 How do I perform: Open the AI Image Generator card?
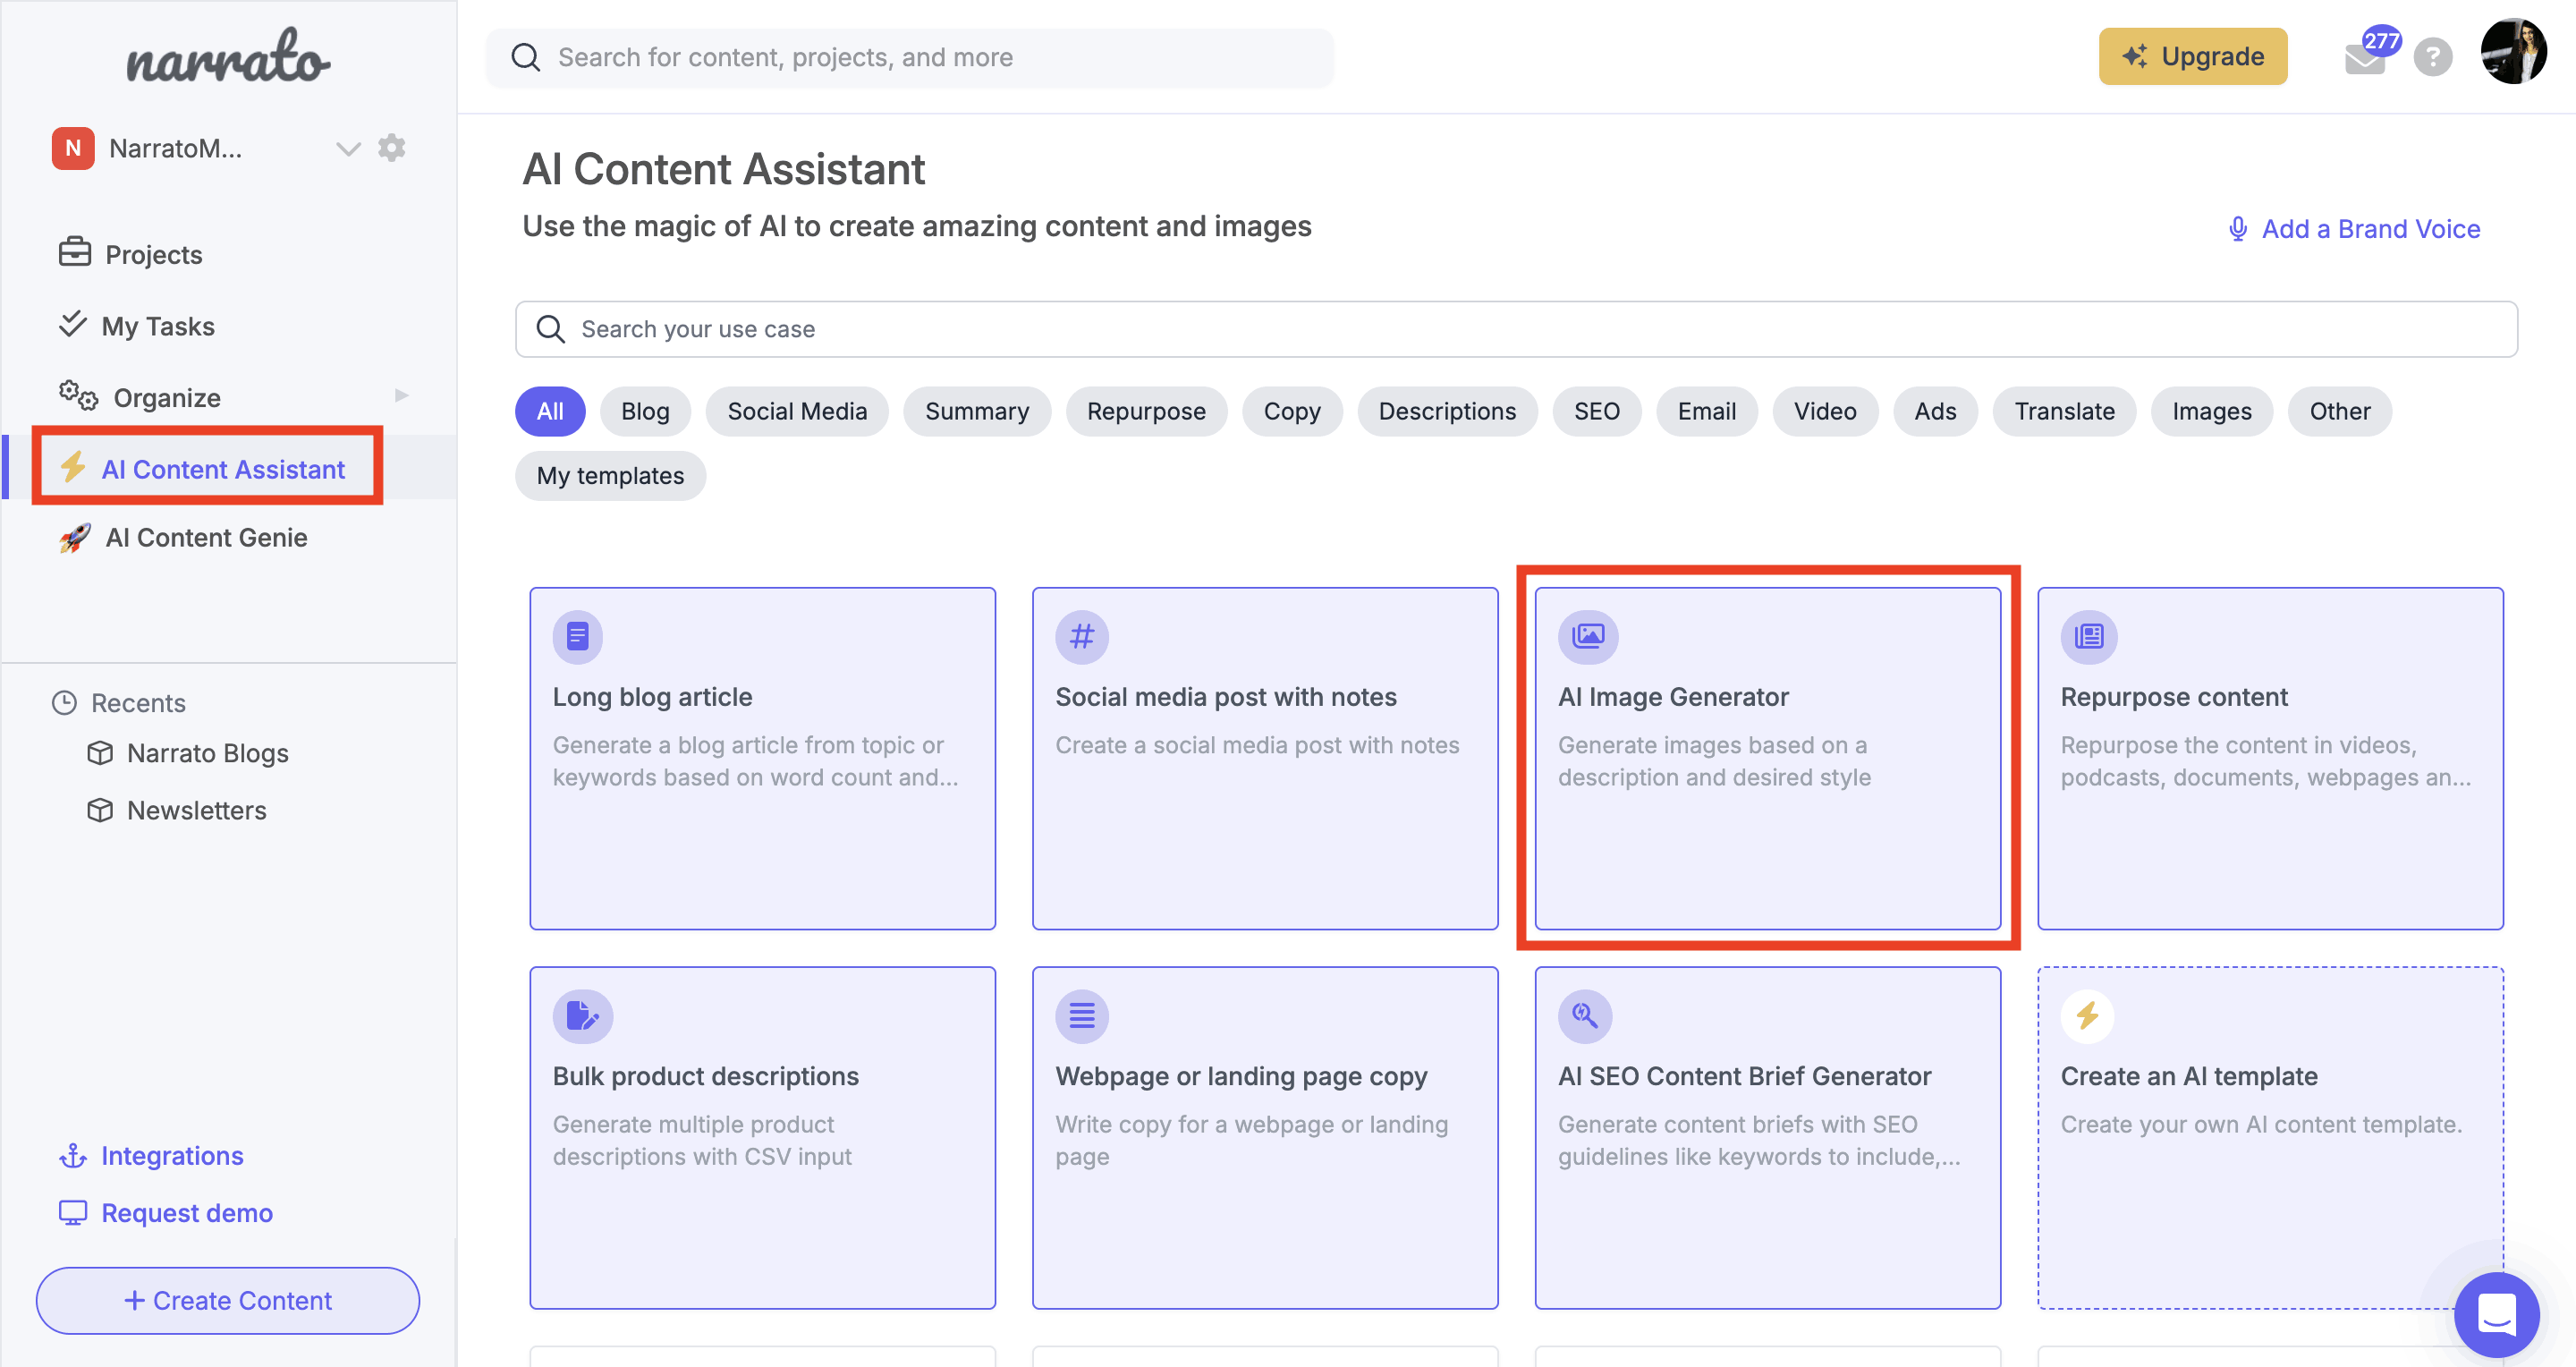pos(1767,758)
